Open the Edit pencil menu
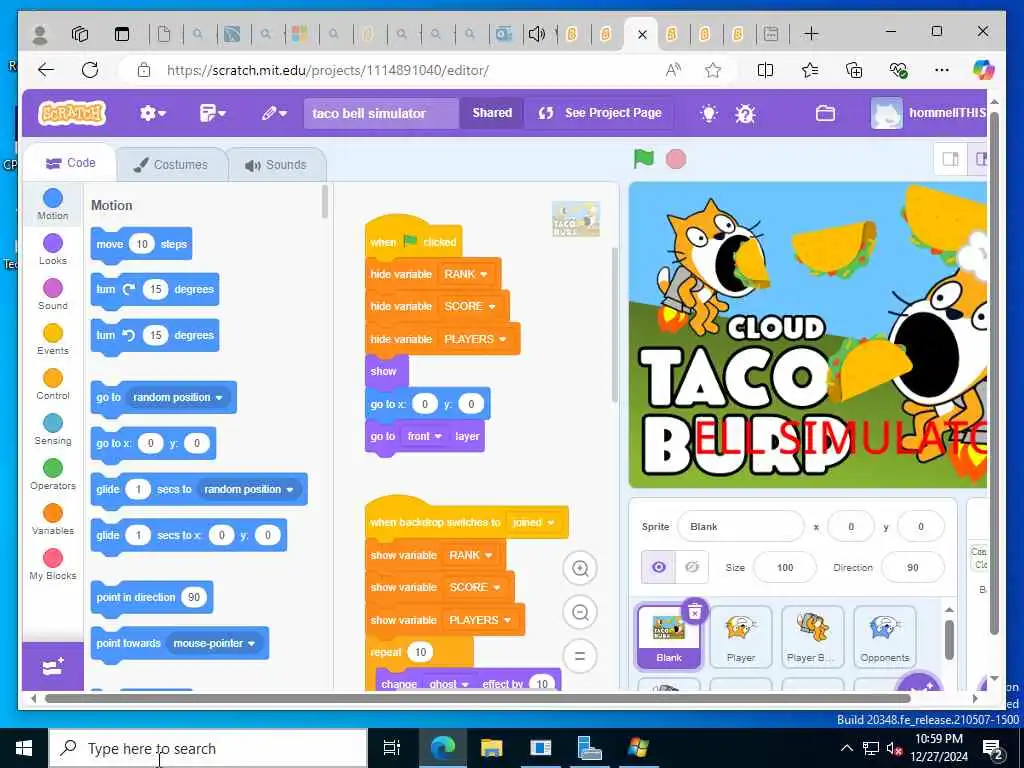 pos(274,113)
